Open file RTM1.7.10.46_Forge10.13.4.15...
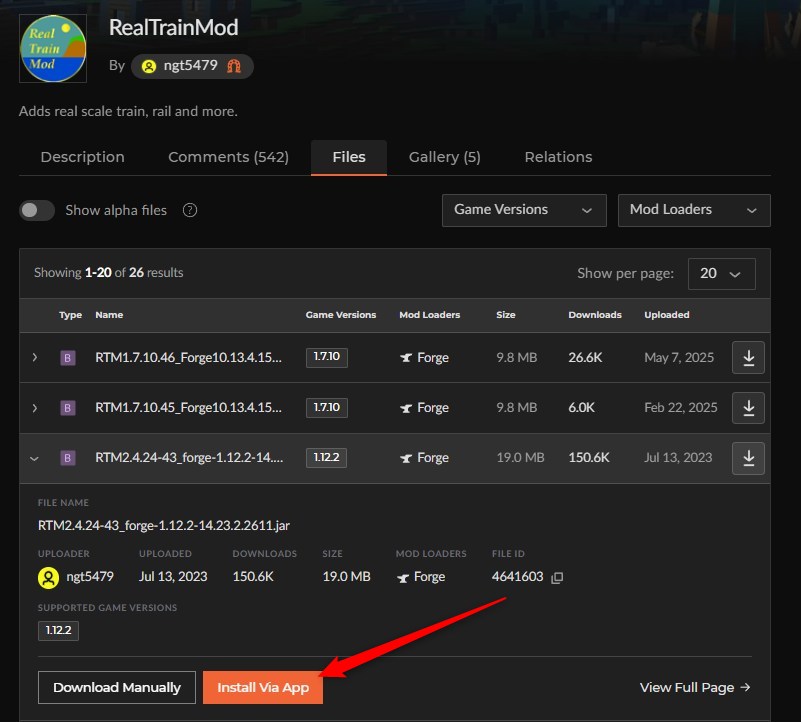 click(188, 357)
